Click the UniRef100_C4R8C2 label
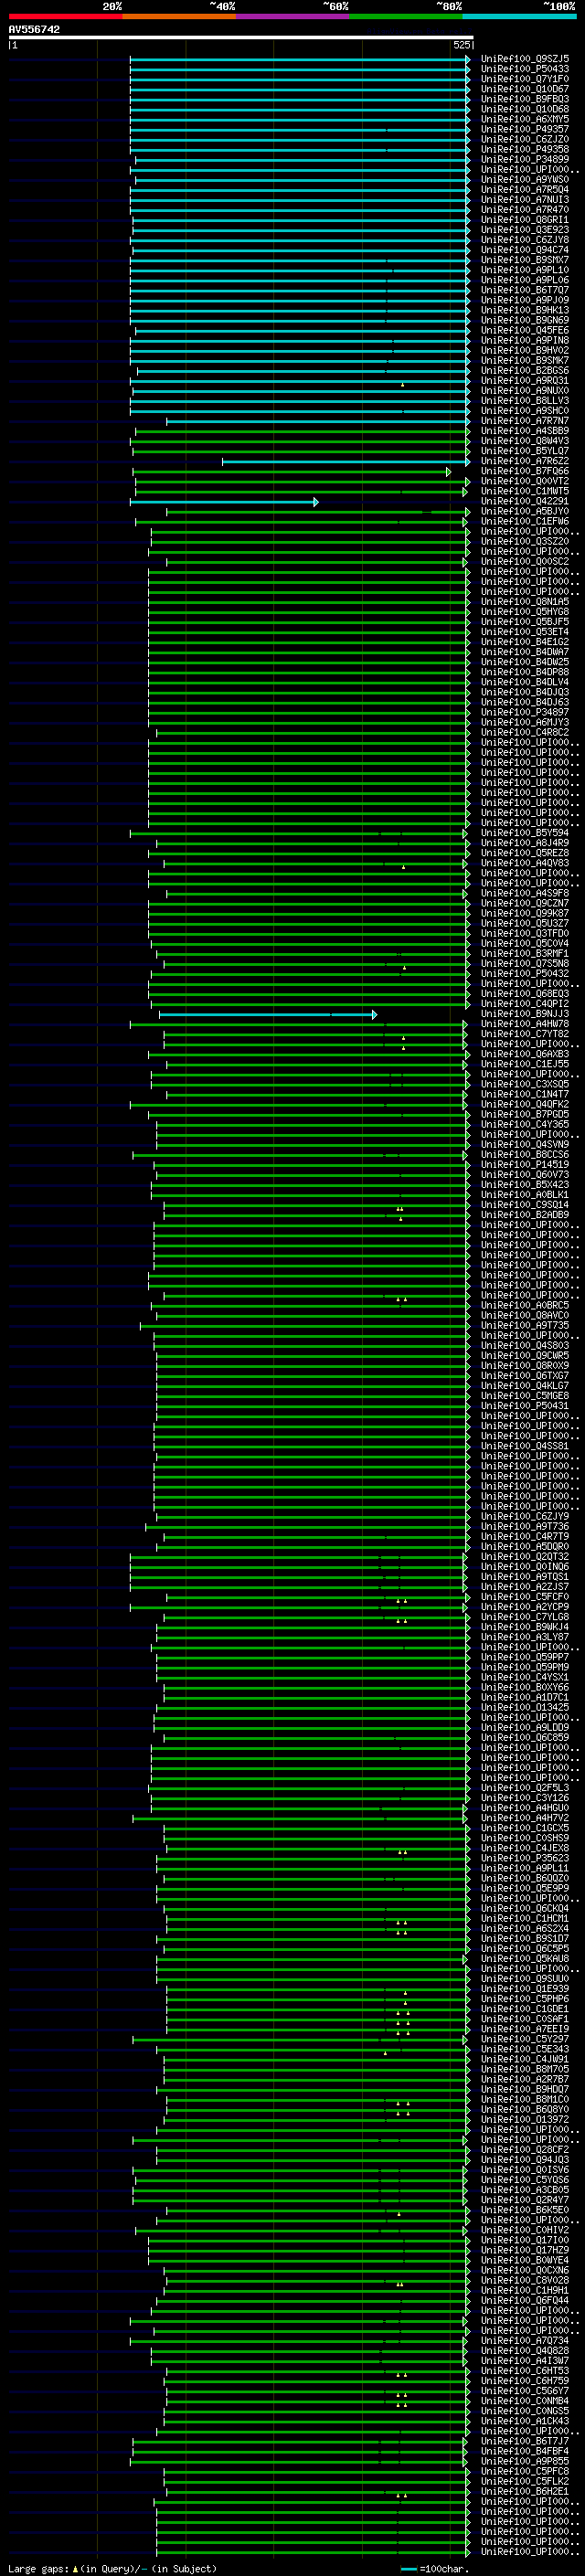The height and width of the screenshot is (2576, 585). pyautogui.click(x=525, y=733)
